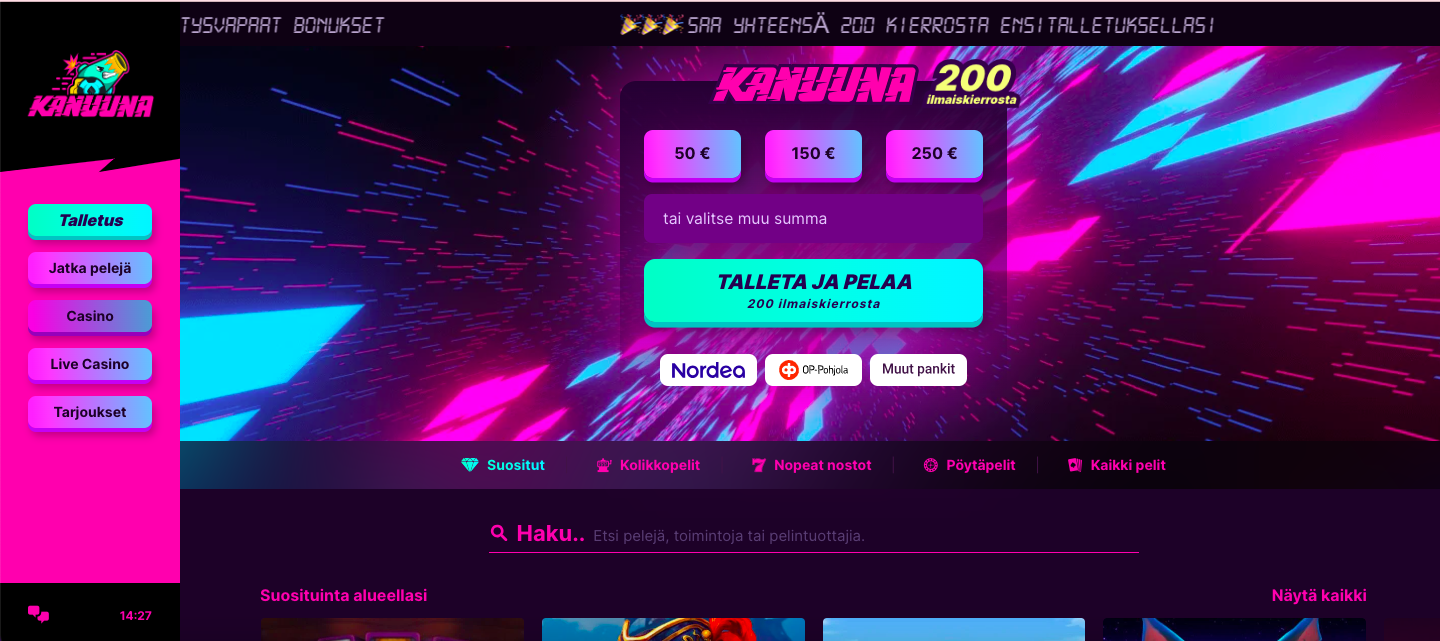Viewport: 1440px width, 641px height.
Task: Click the custom amount field 'tai valitse muu summa'
Action: click(813, 219)
